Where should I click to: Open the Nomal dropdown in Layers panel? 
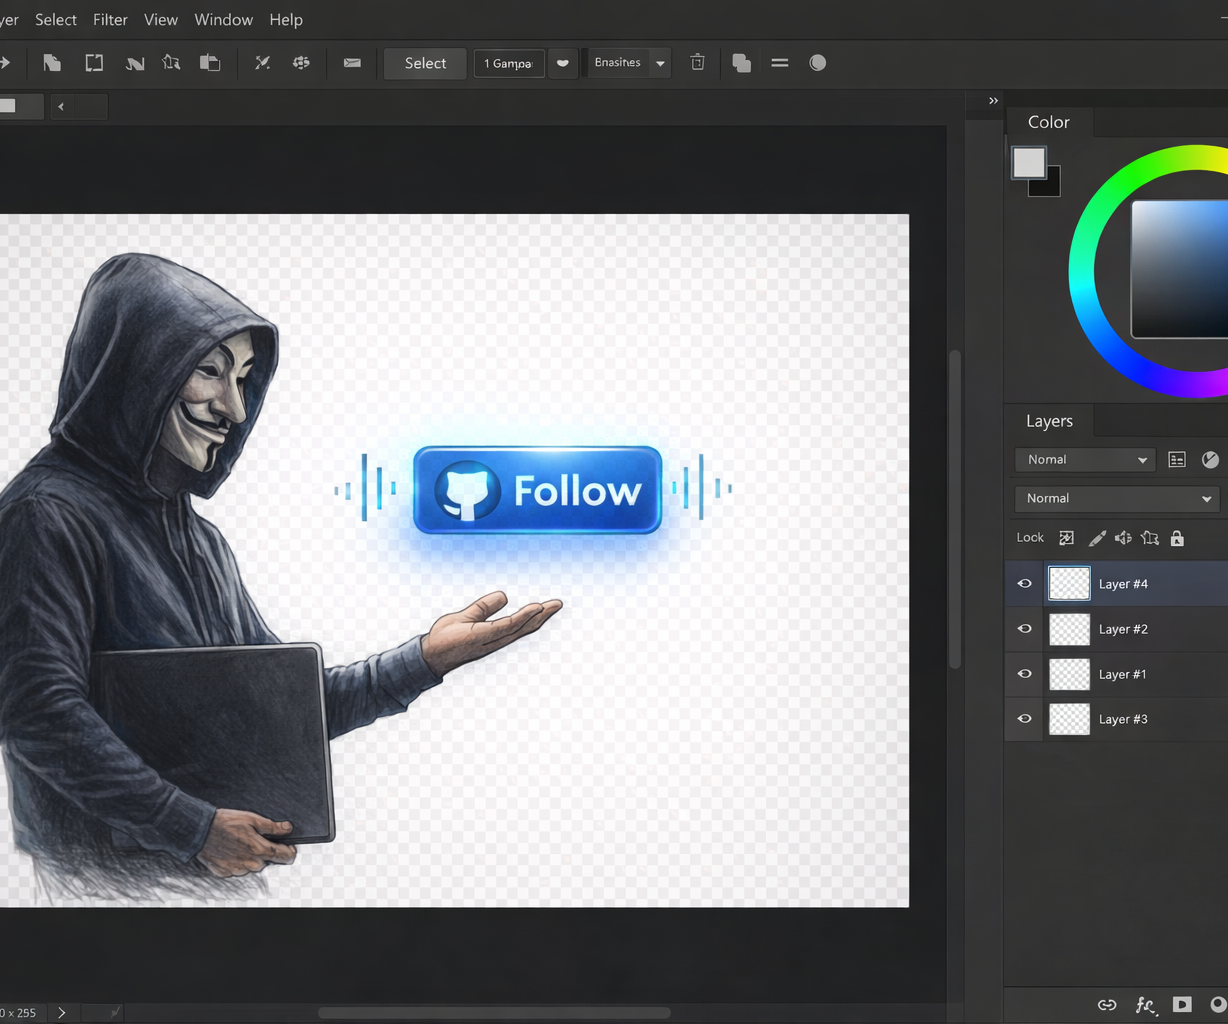click(x=1085, y=460)
